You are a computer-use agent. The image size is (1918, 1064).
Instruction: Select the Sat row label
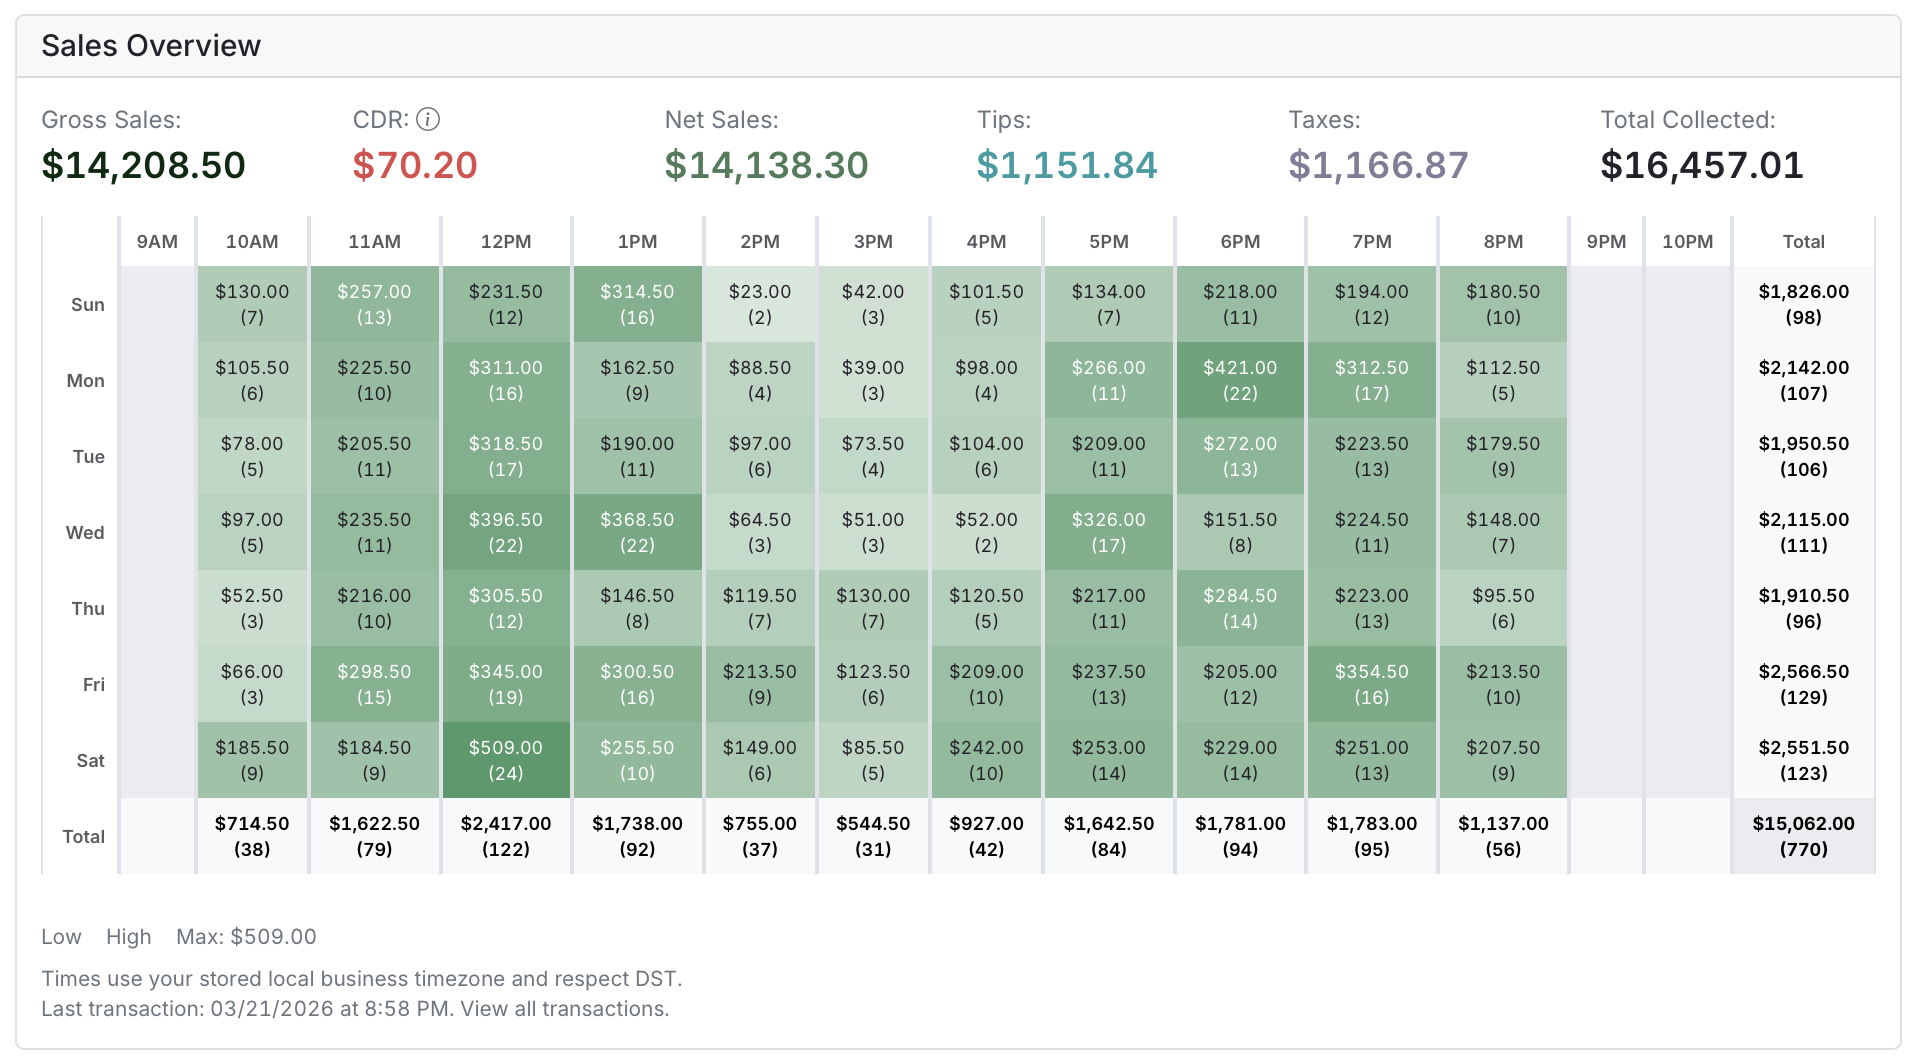point(90,760)
